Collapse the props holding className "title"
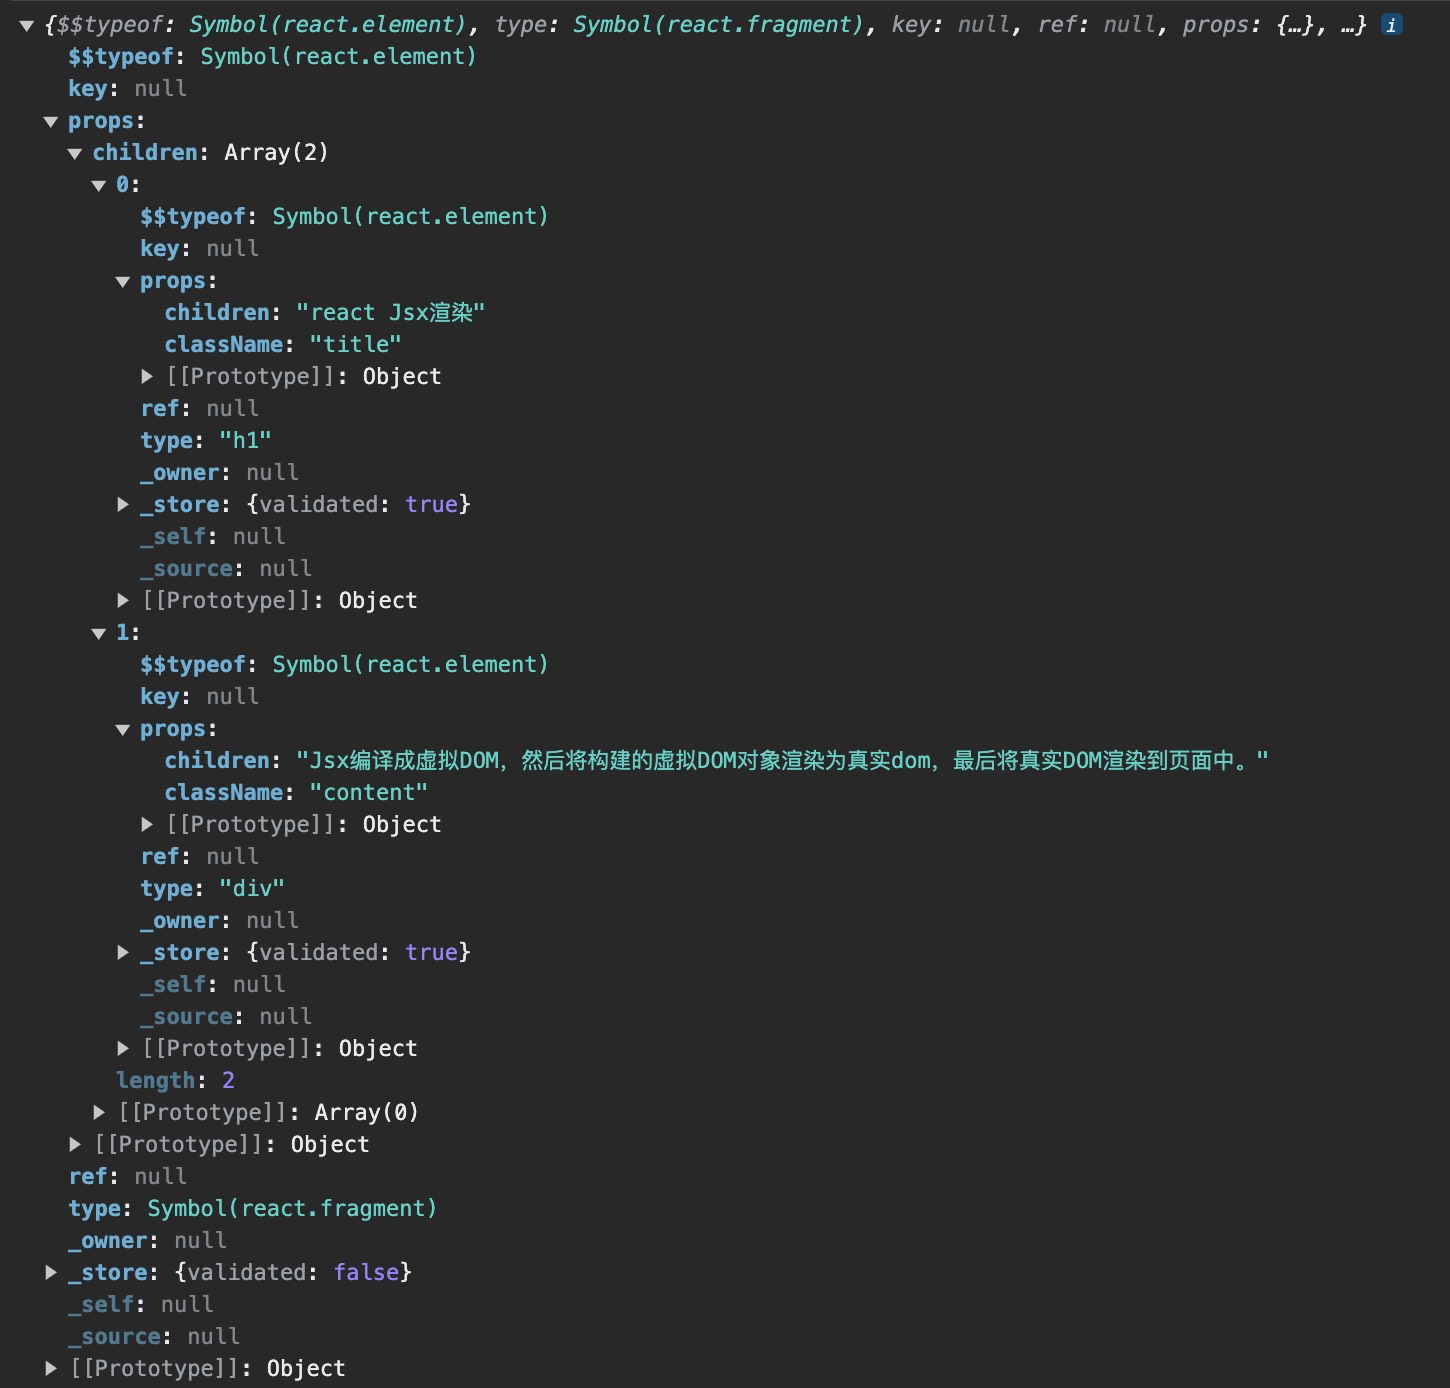This screenshot has width=1450, height=1388. click(123, 282)
